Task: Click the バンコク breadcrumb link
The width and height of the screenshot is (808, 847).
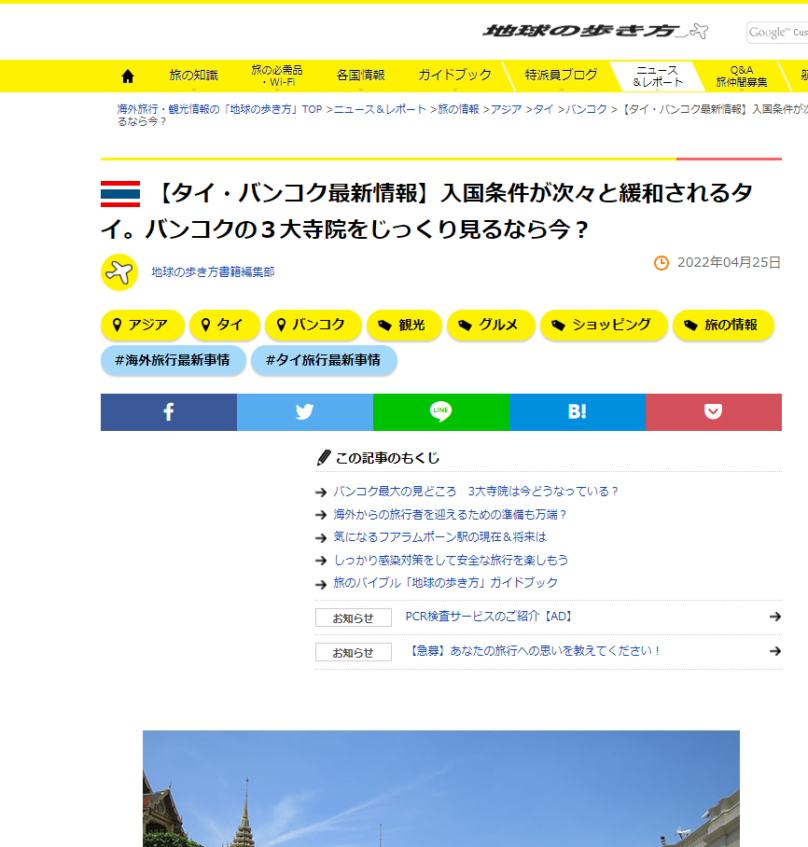Action: tap(586, 109)
